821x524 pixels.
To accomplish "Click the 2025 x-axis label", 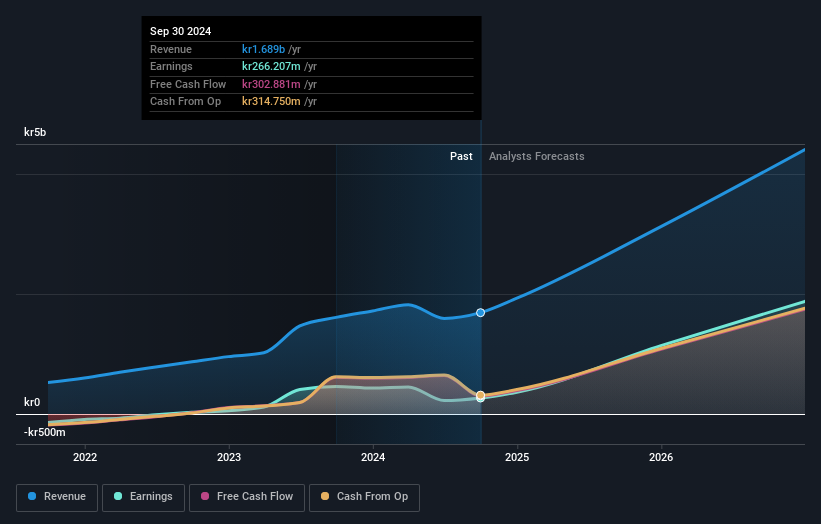I will [x=517, y=457].
